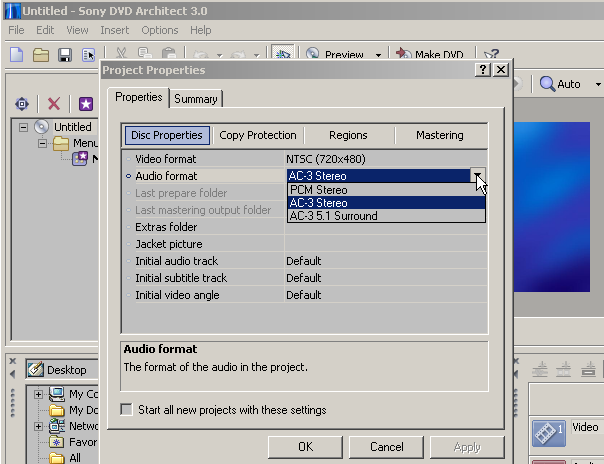The width and height of the screenshot is (604, 464).
Task: Click the blue target icon in project panel
Action: click(x=22, y=104)
